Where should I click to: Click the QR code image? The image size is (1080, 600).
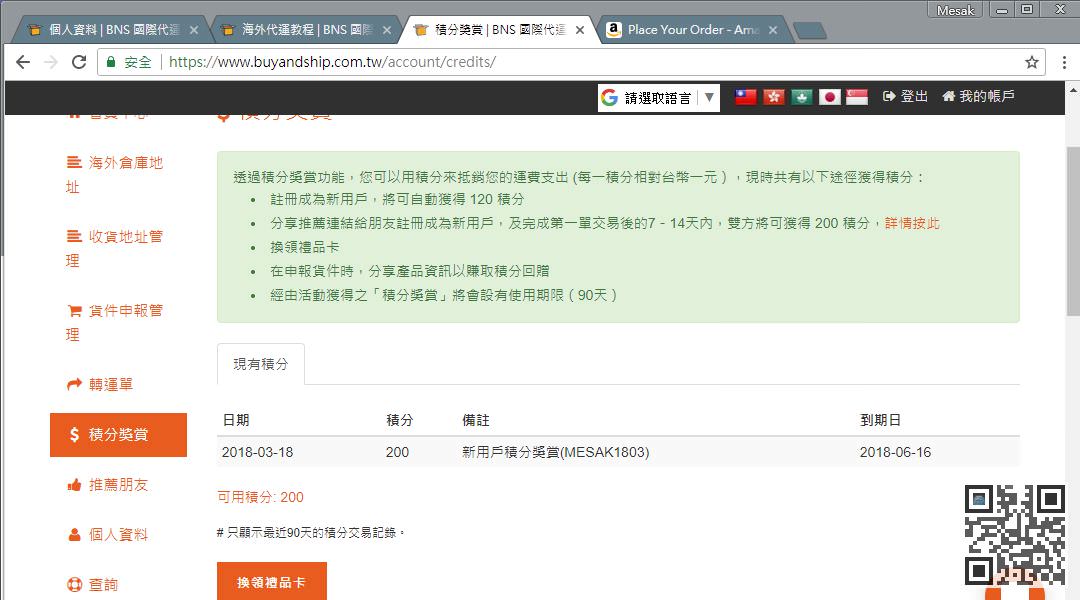(1014, 534)
